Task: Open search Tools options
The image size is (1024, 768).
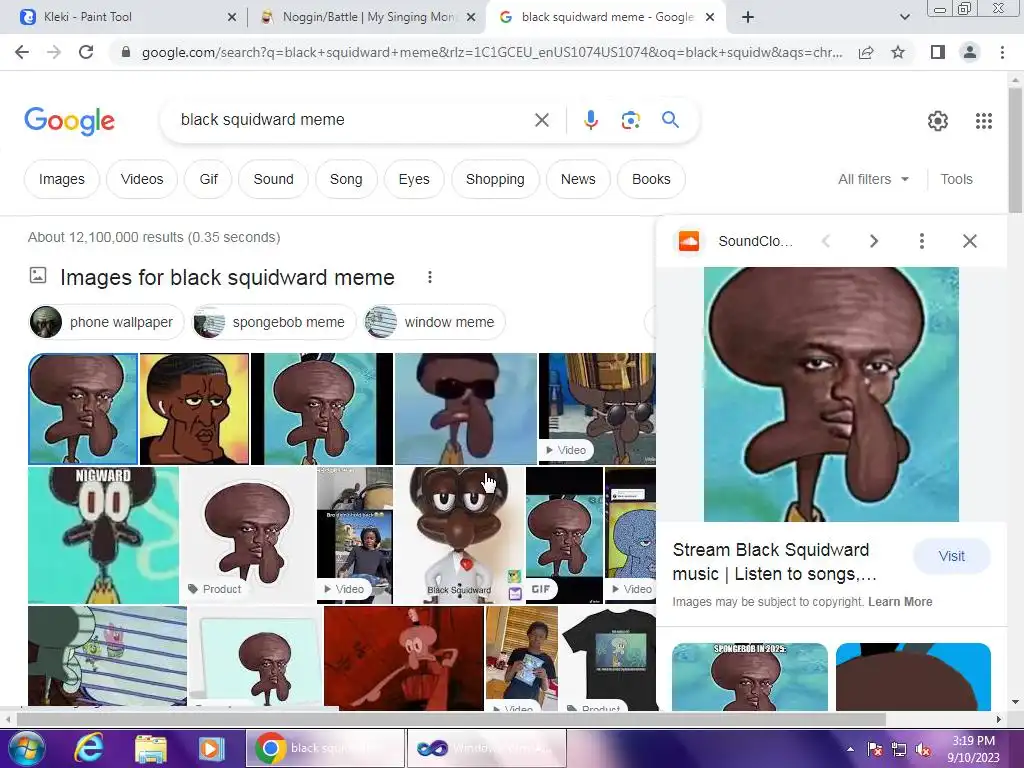Action: click(x=956, y=179)
